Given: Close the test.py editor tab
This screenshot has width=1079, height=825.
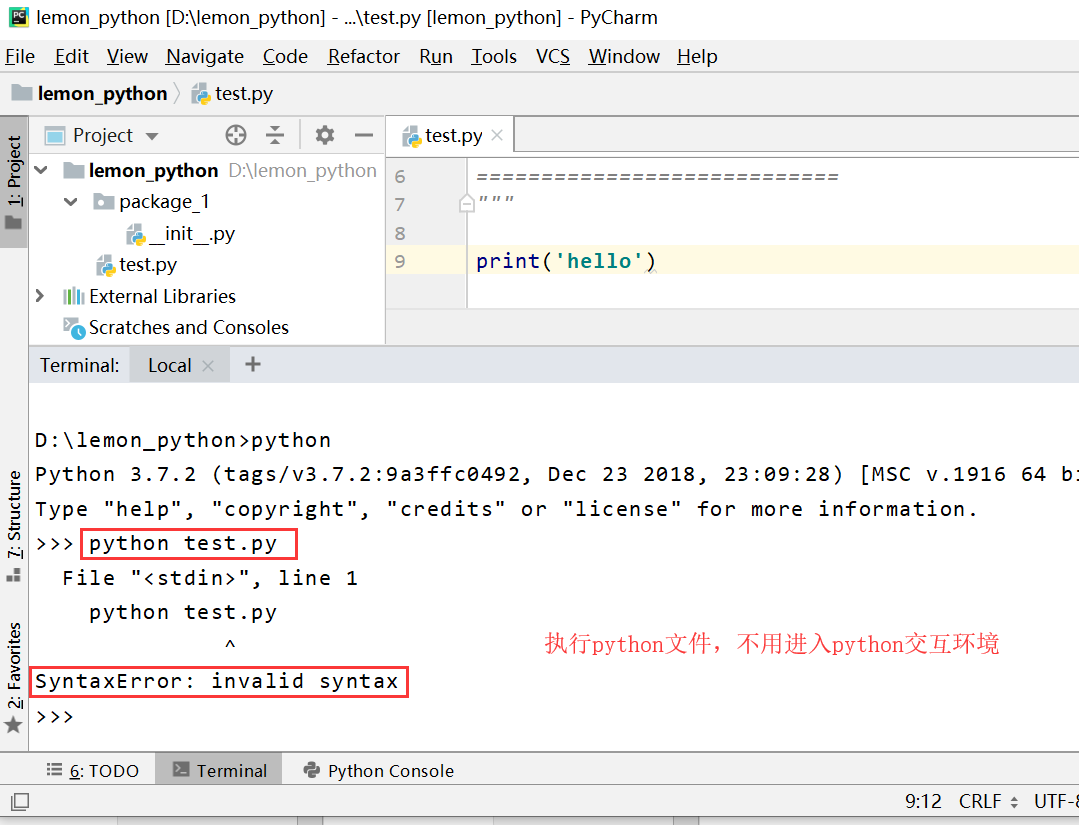Looking at the screenshot, I should click(497, 136).
